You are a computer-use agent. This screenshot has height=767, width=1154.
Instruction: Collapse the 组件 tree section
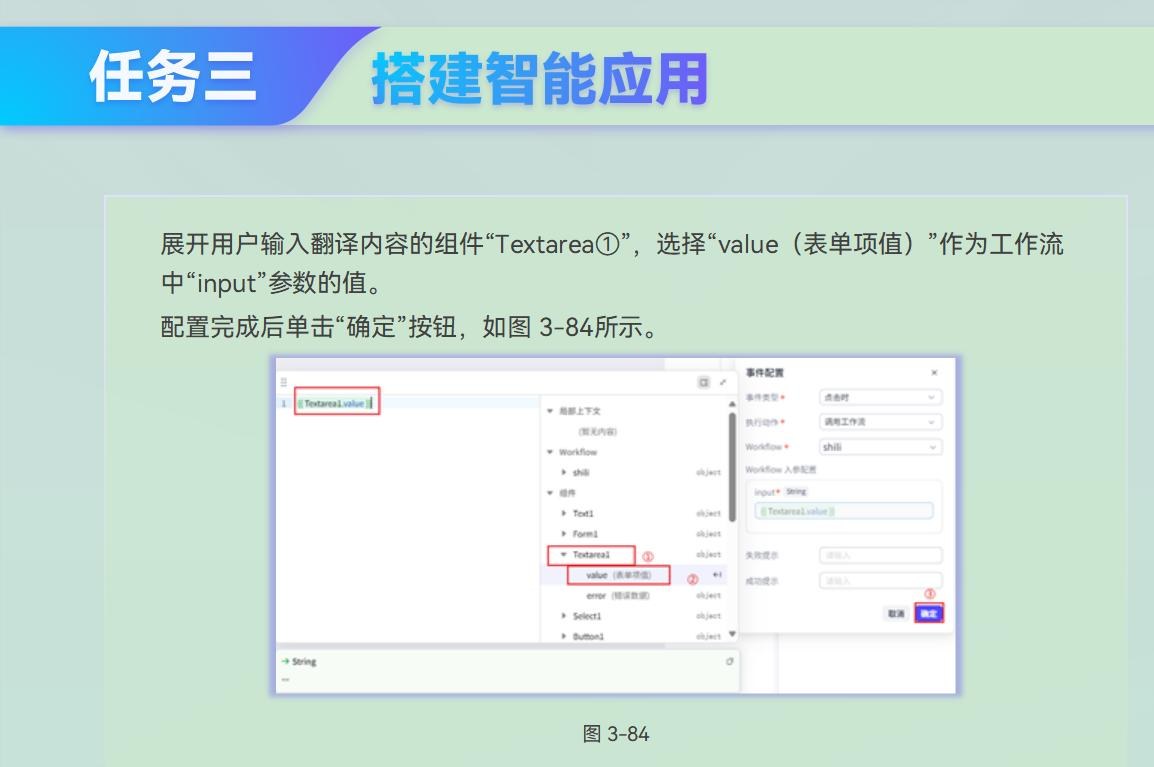[550, 492]
